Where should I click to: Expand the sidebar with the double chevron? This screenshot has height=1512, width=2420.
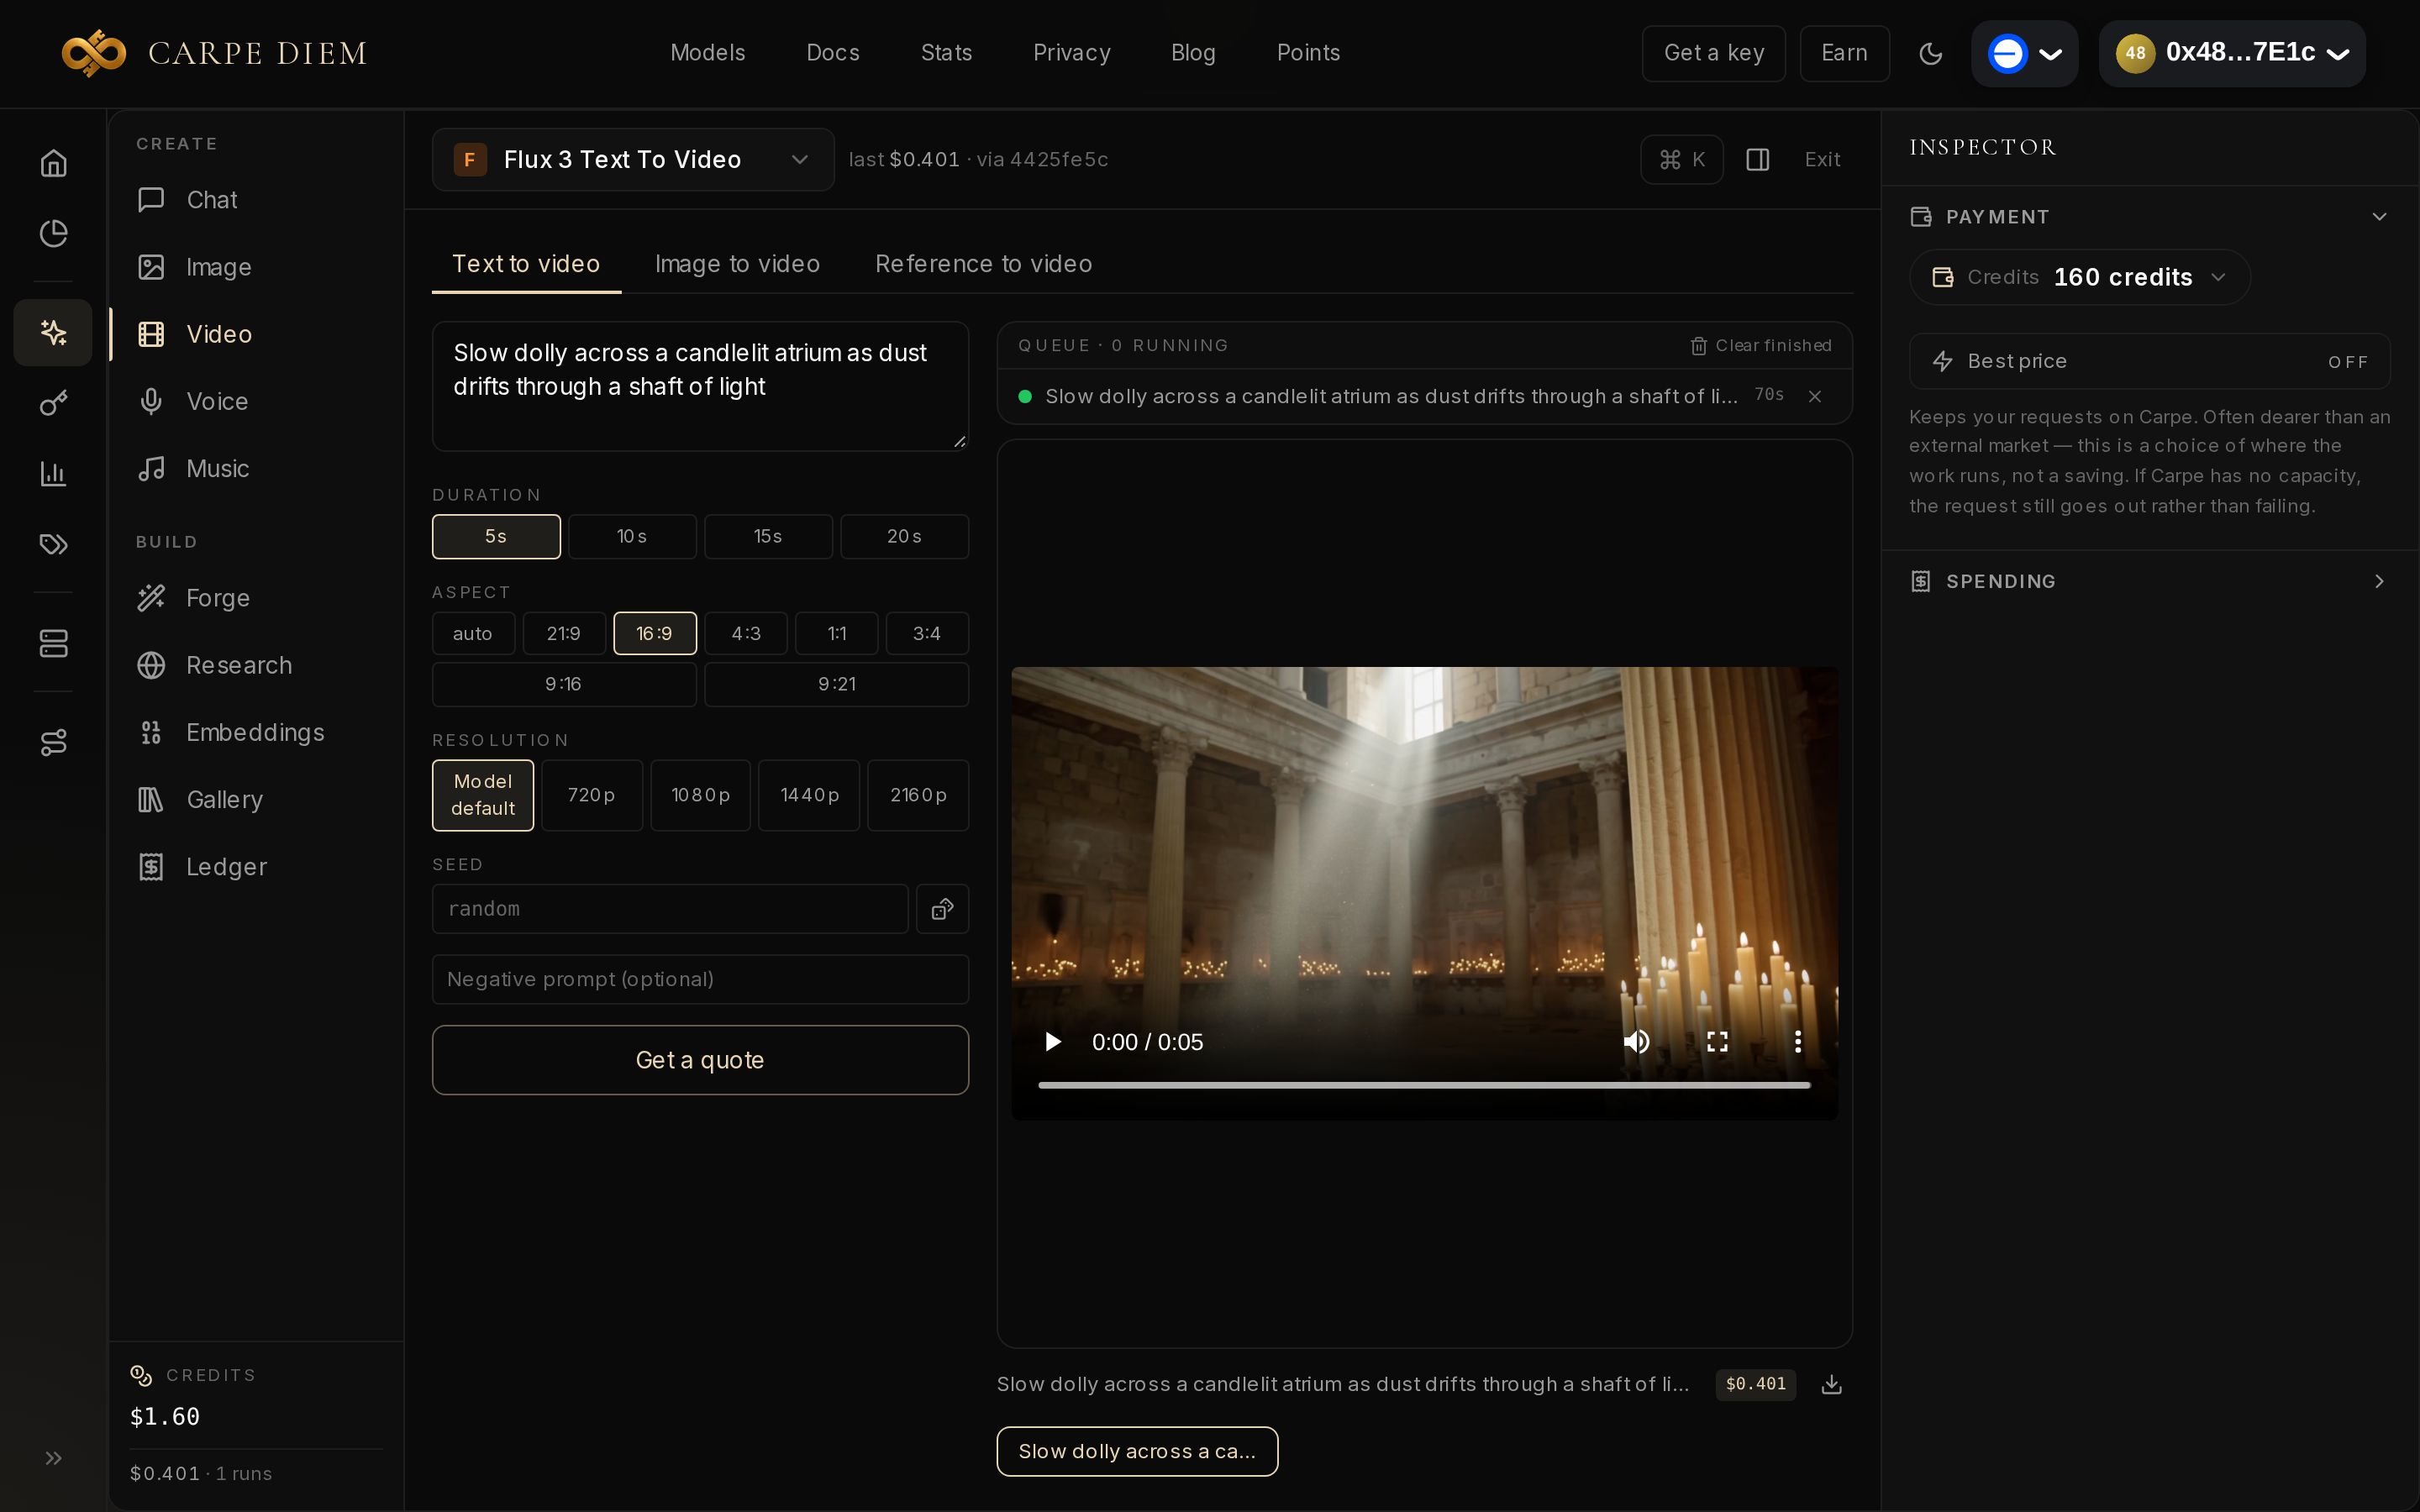pyautogui.click(x=53, y=1458)
